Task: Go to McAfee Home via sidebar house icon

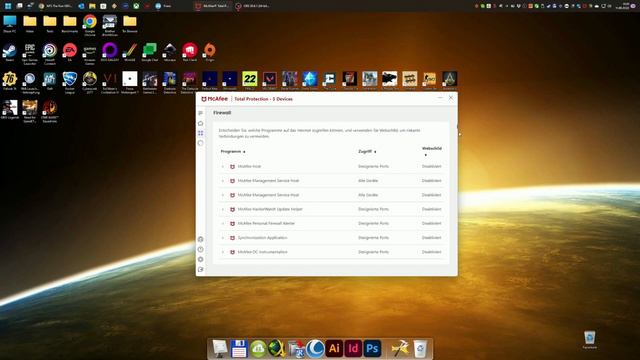Action: [200, 123]
